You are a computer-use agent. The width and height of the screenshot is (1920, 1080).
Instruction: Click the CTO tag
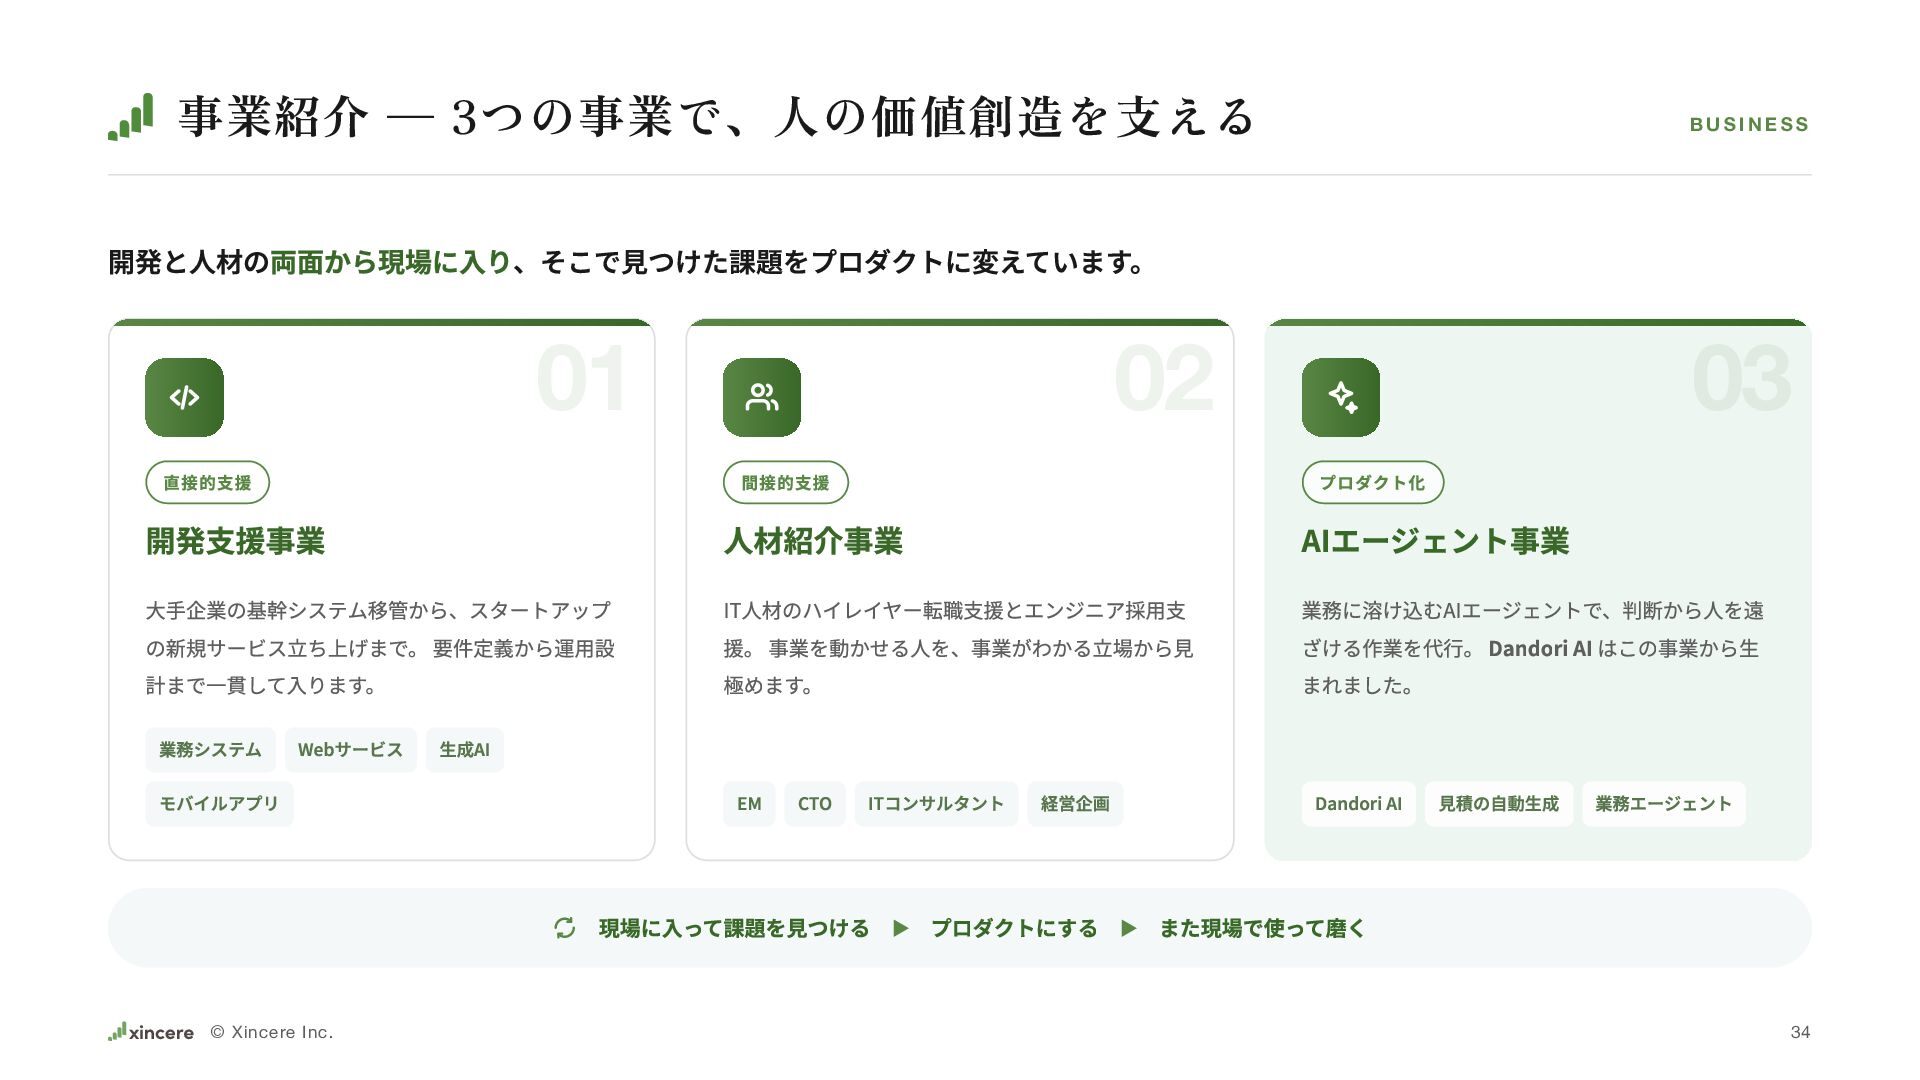815,804
